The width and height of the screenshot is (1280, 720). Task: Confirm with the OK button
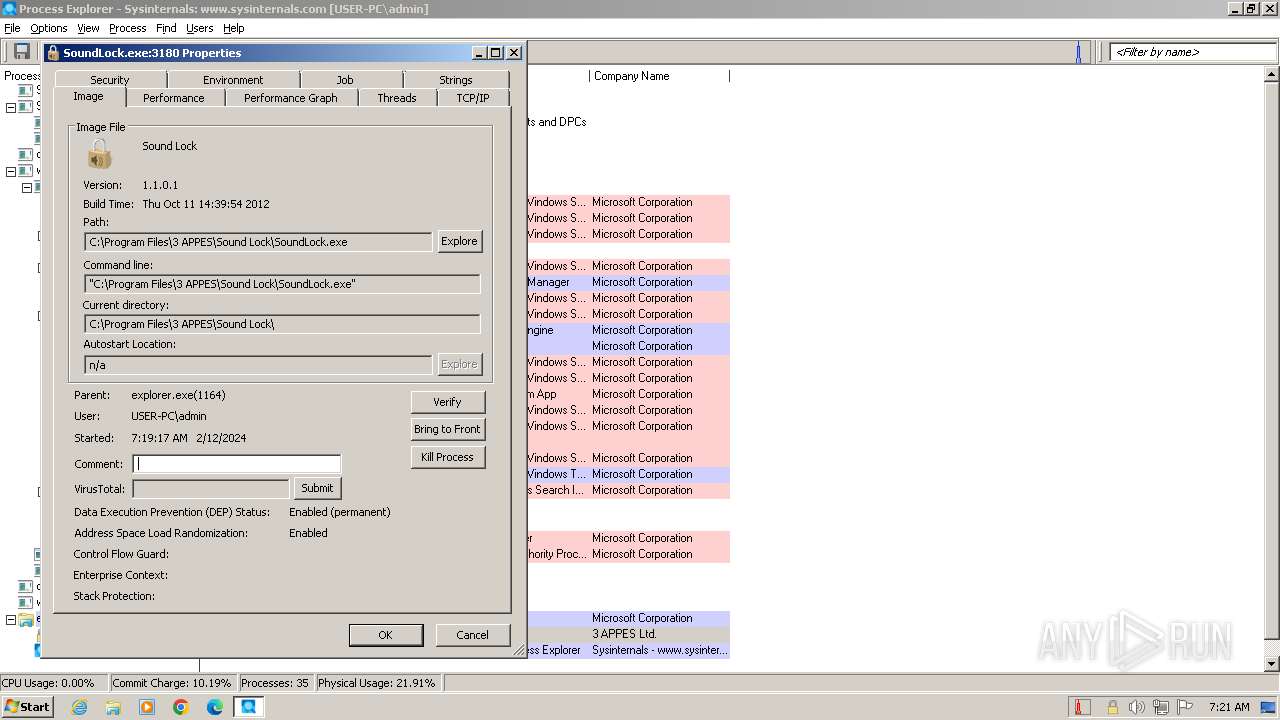[x=385, y=635]
